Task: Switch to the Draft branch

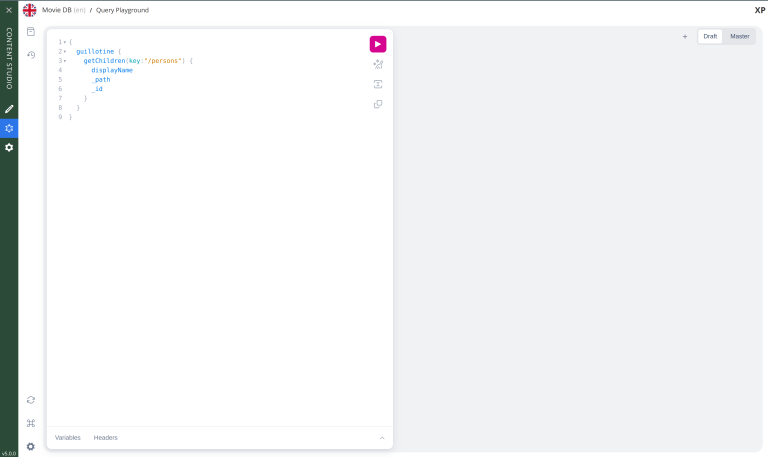Action: click(710, 36)
